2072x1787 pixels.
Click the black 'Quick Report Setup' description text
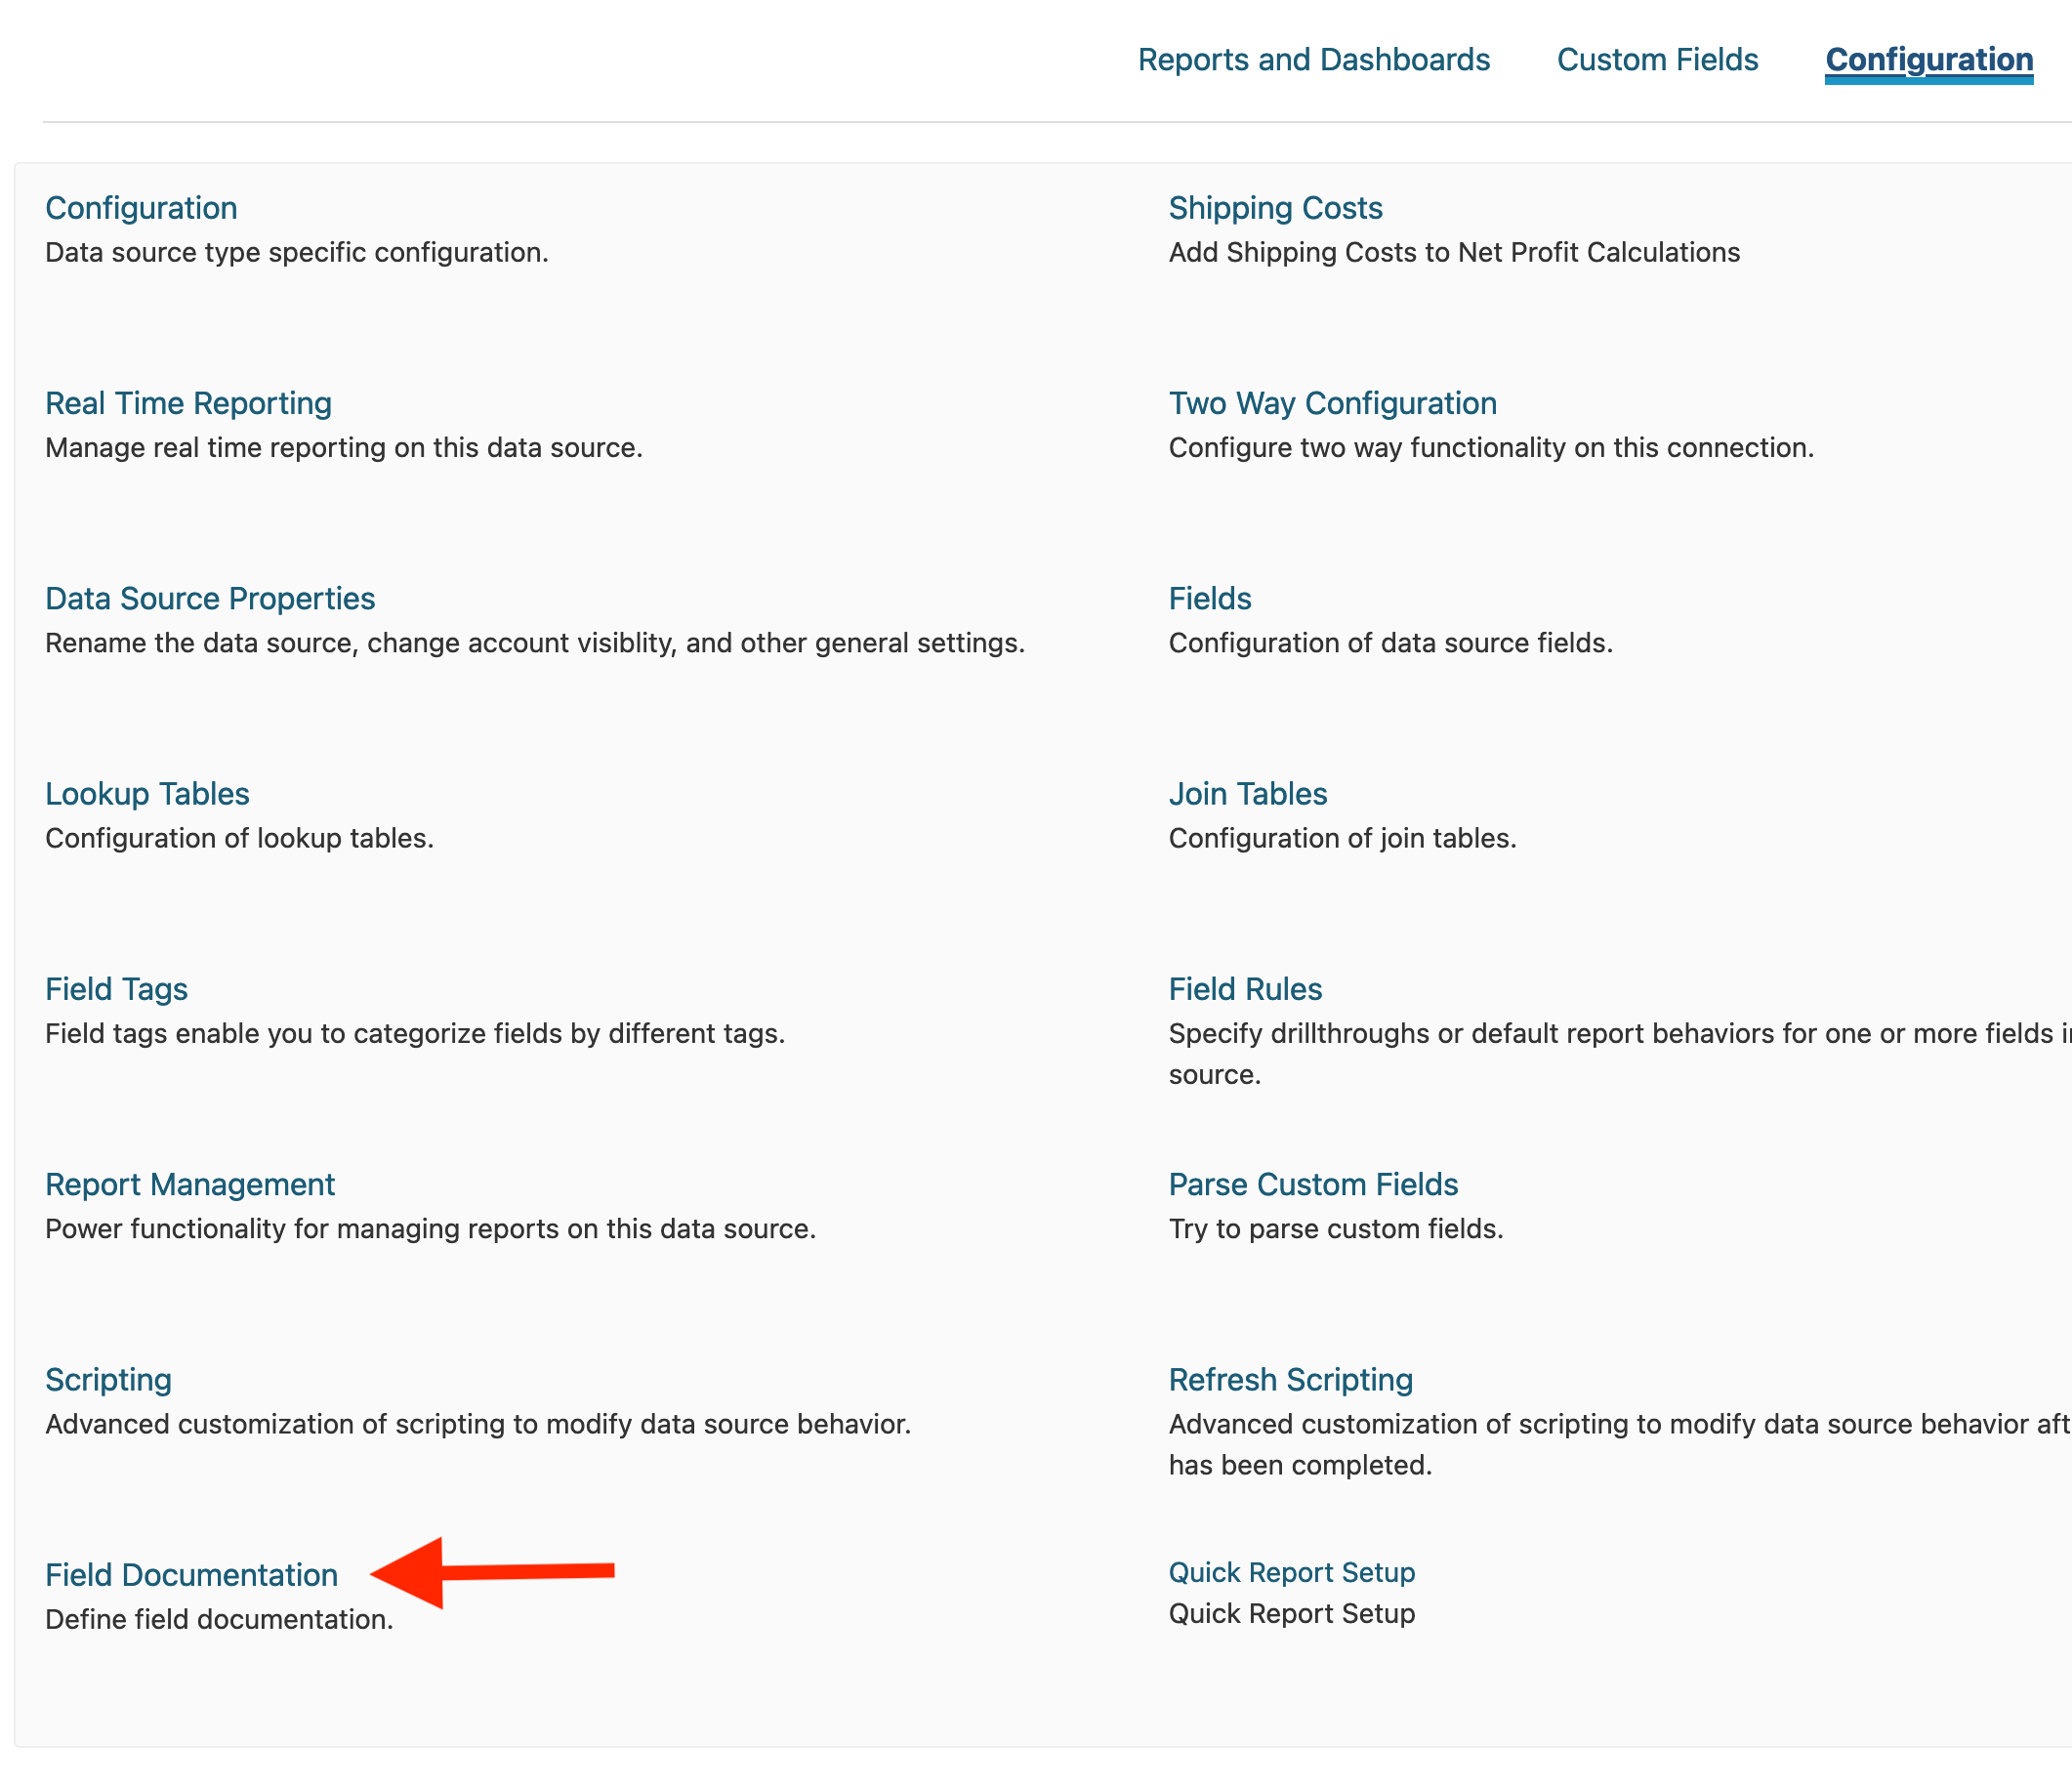pos(1292,1613)
